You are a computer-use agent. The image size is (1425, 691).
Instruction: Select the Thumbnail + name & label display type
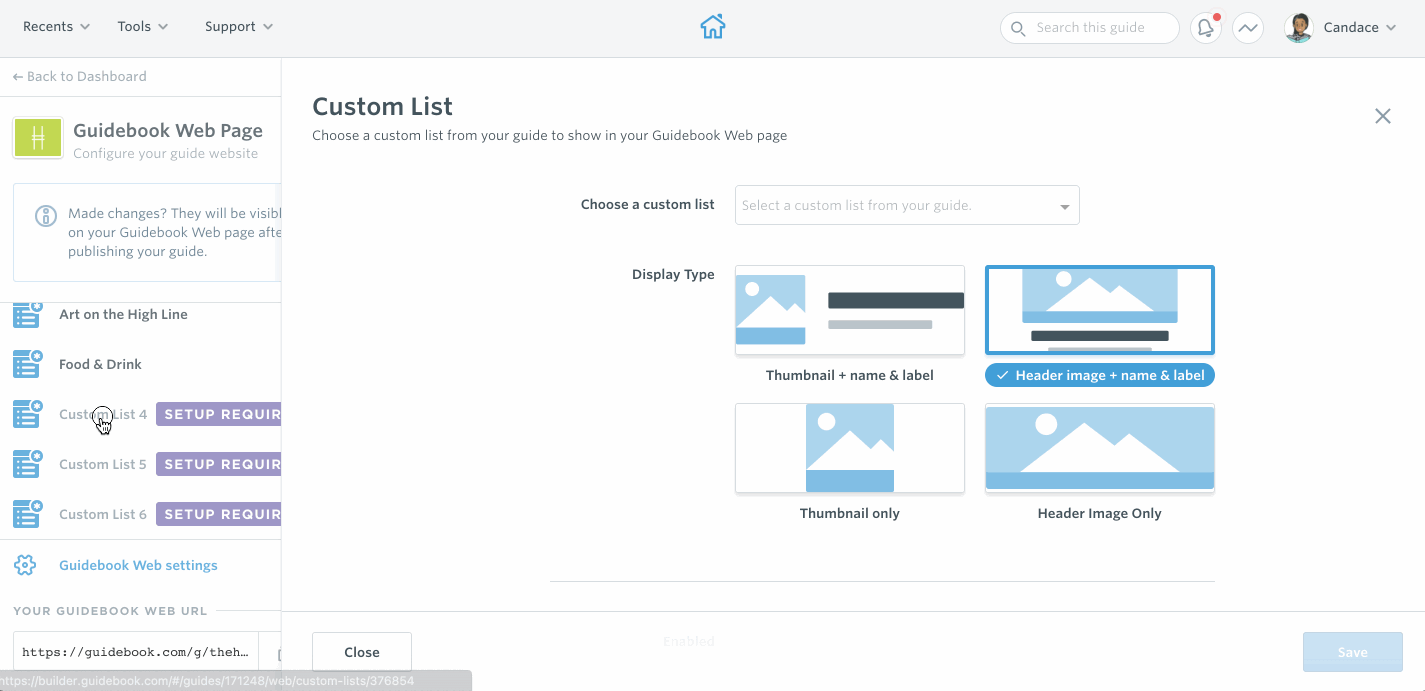[x=849, y=310]
